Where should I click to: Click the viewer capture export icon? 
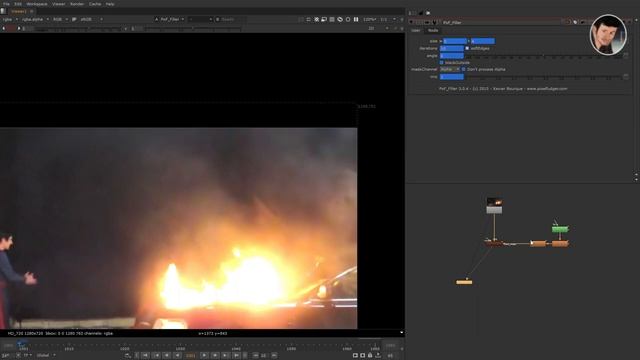point(378,356)
